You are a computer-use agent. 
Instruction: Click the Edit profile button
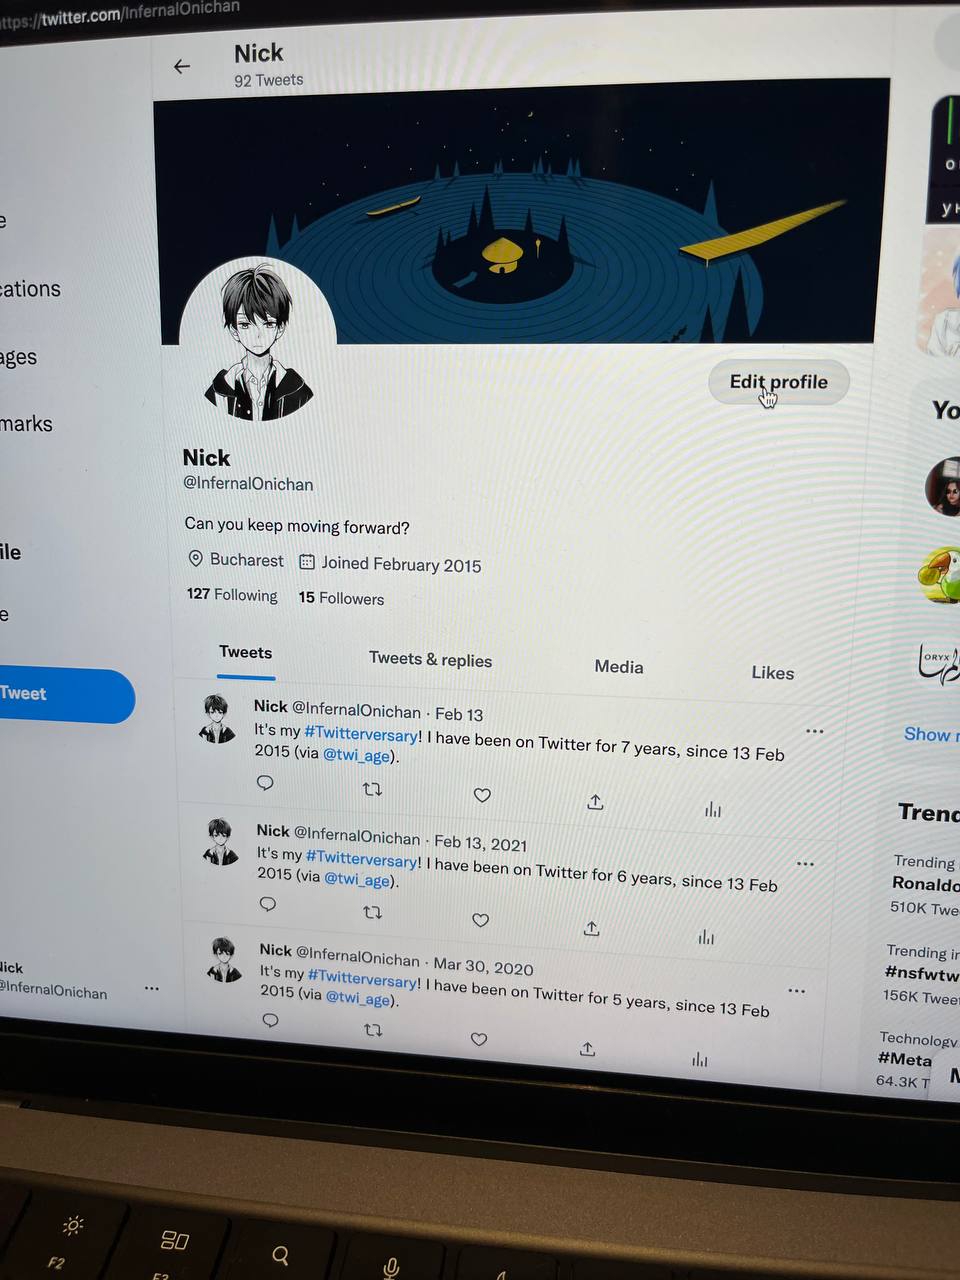779,382
